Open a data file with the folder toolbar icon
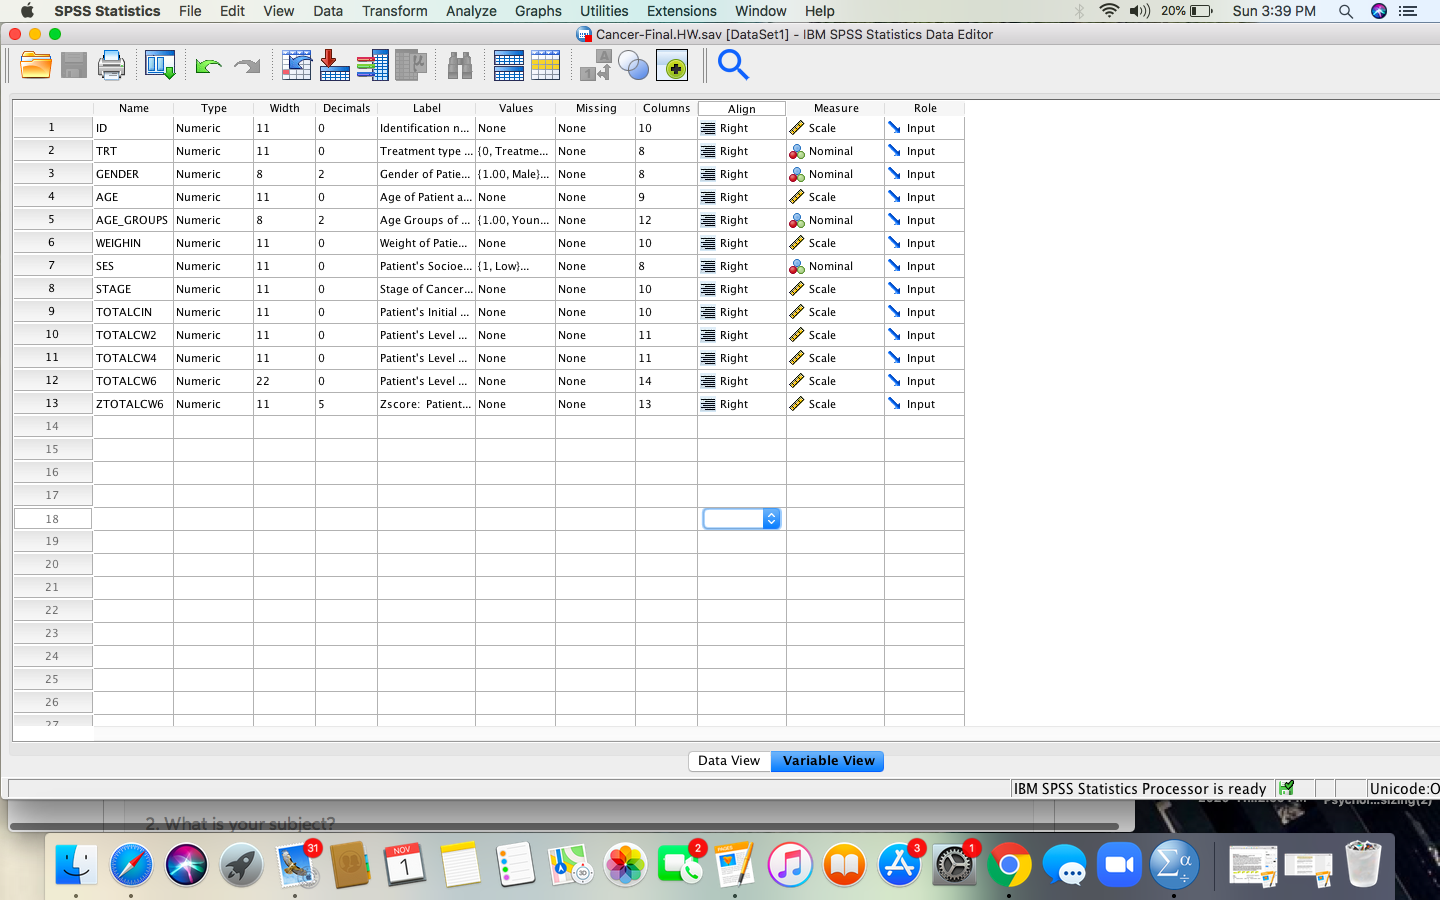Viewport: 1440px width, 900px height. (x=37, y=65)
